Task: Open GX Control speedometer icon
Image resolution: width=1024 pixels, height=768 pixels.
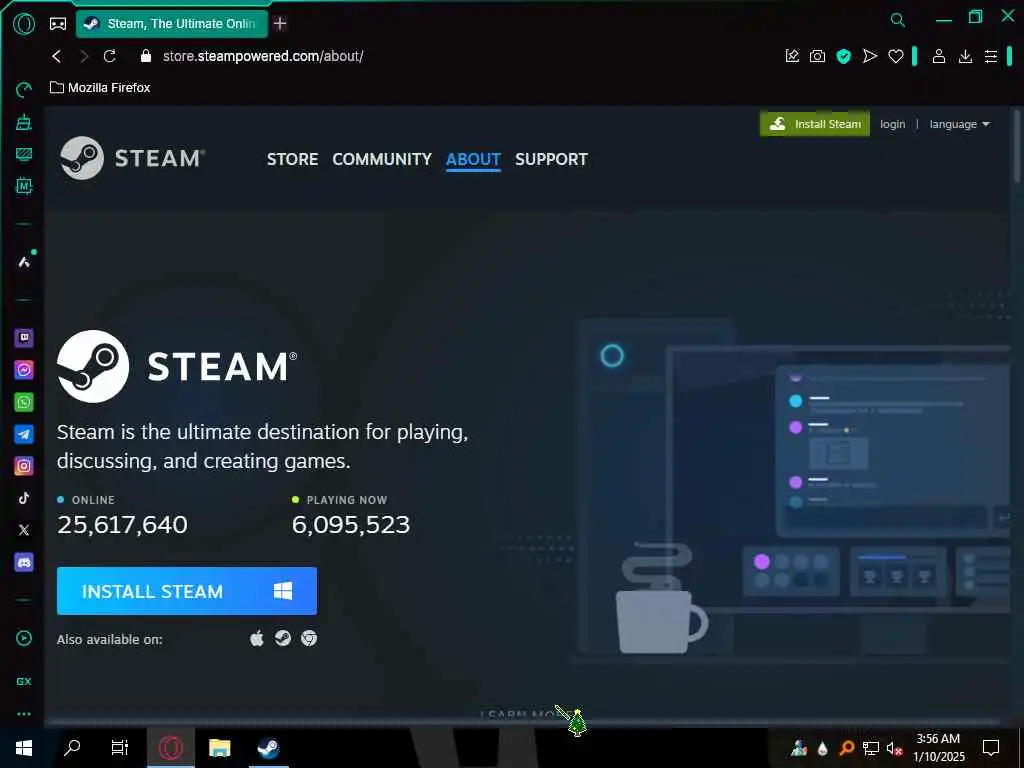Action: [24, 89]
